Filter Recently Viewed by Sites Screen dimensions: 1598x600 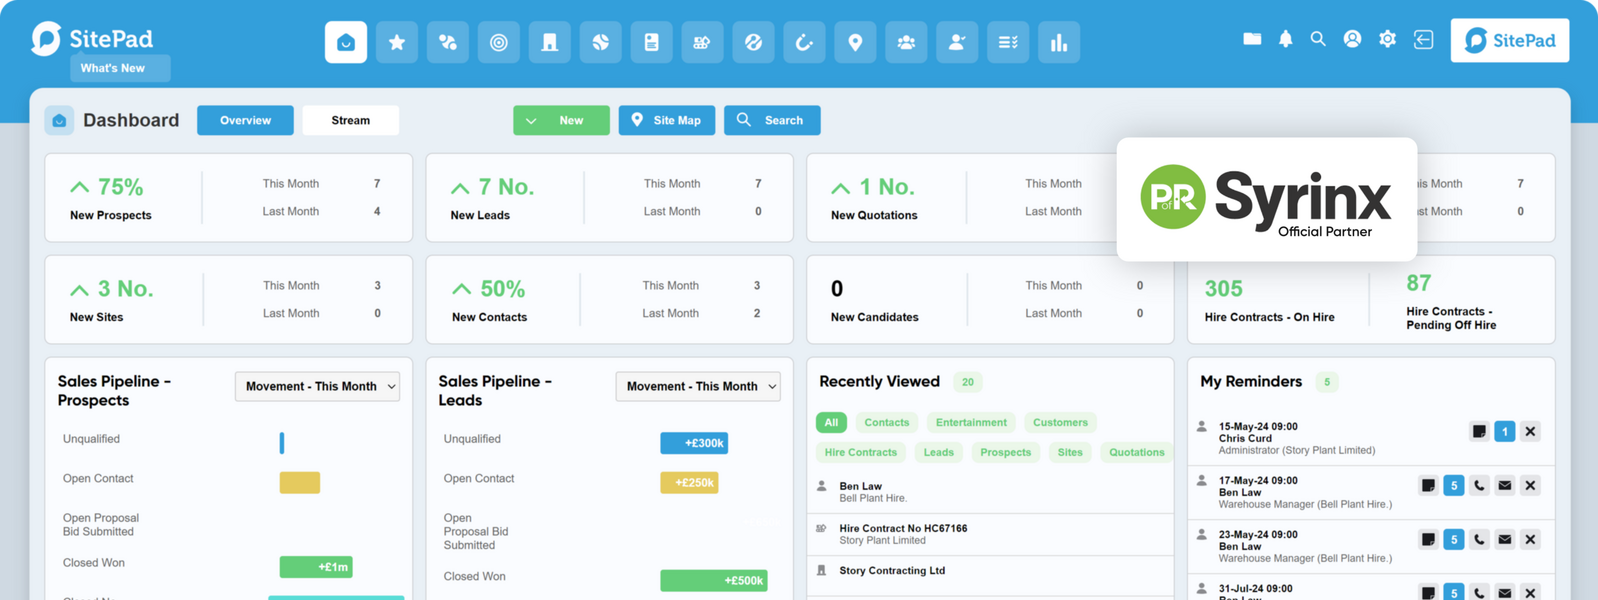coord(1070,452)
